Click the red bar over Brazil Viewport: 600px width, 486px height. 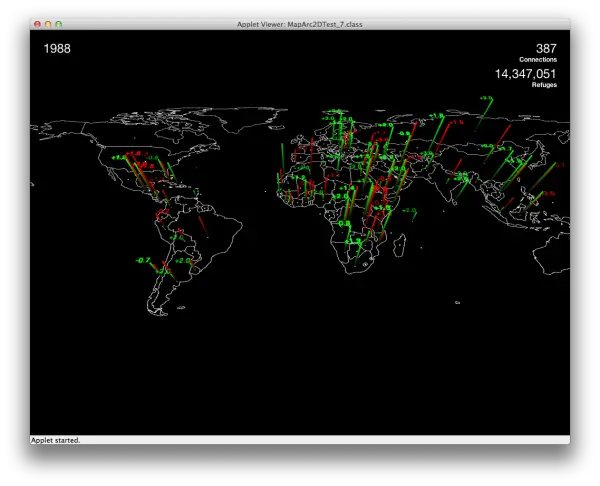(x=203, y=226)
